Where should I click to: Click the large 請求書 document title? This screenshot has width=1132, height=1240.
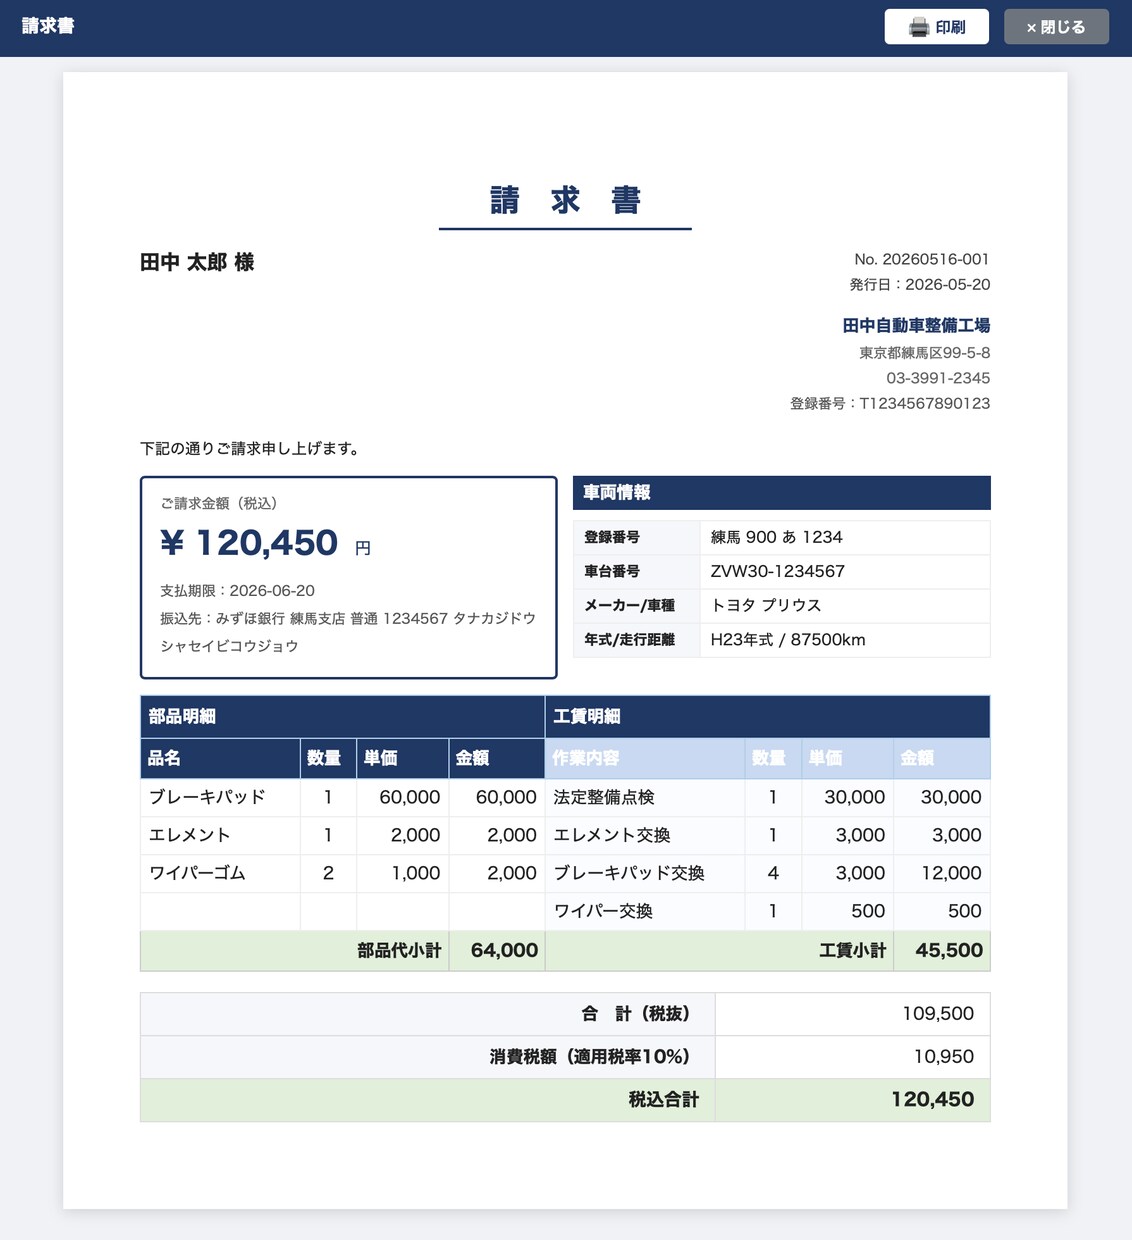(x=565, y=200)
